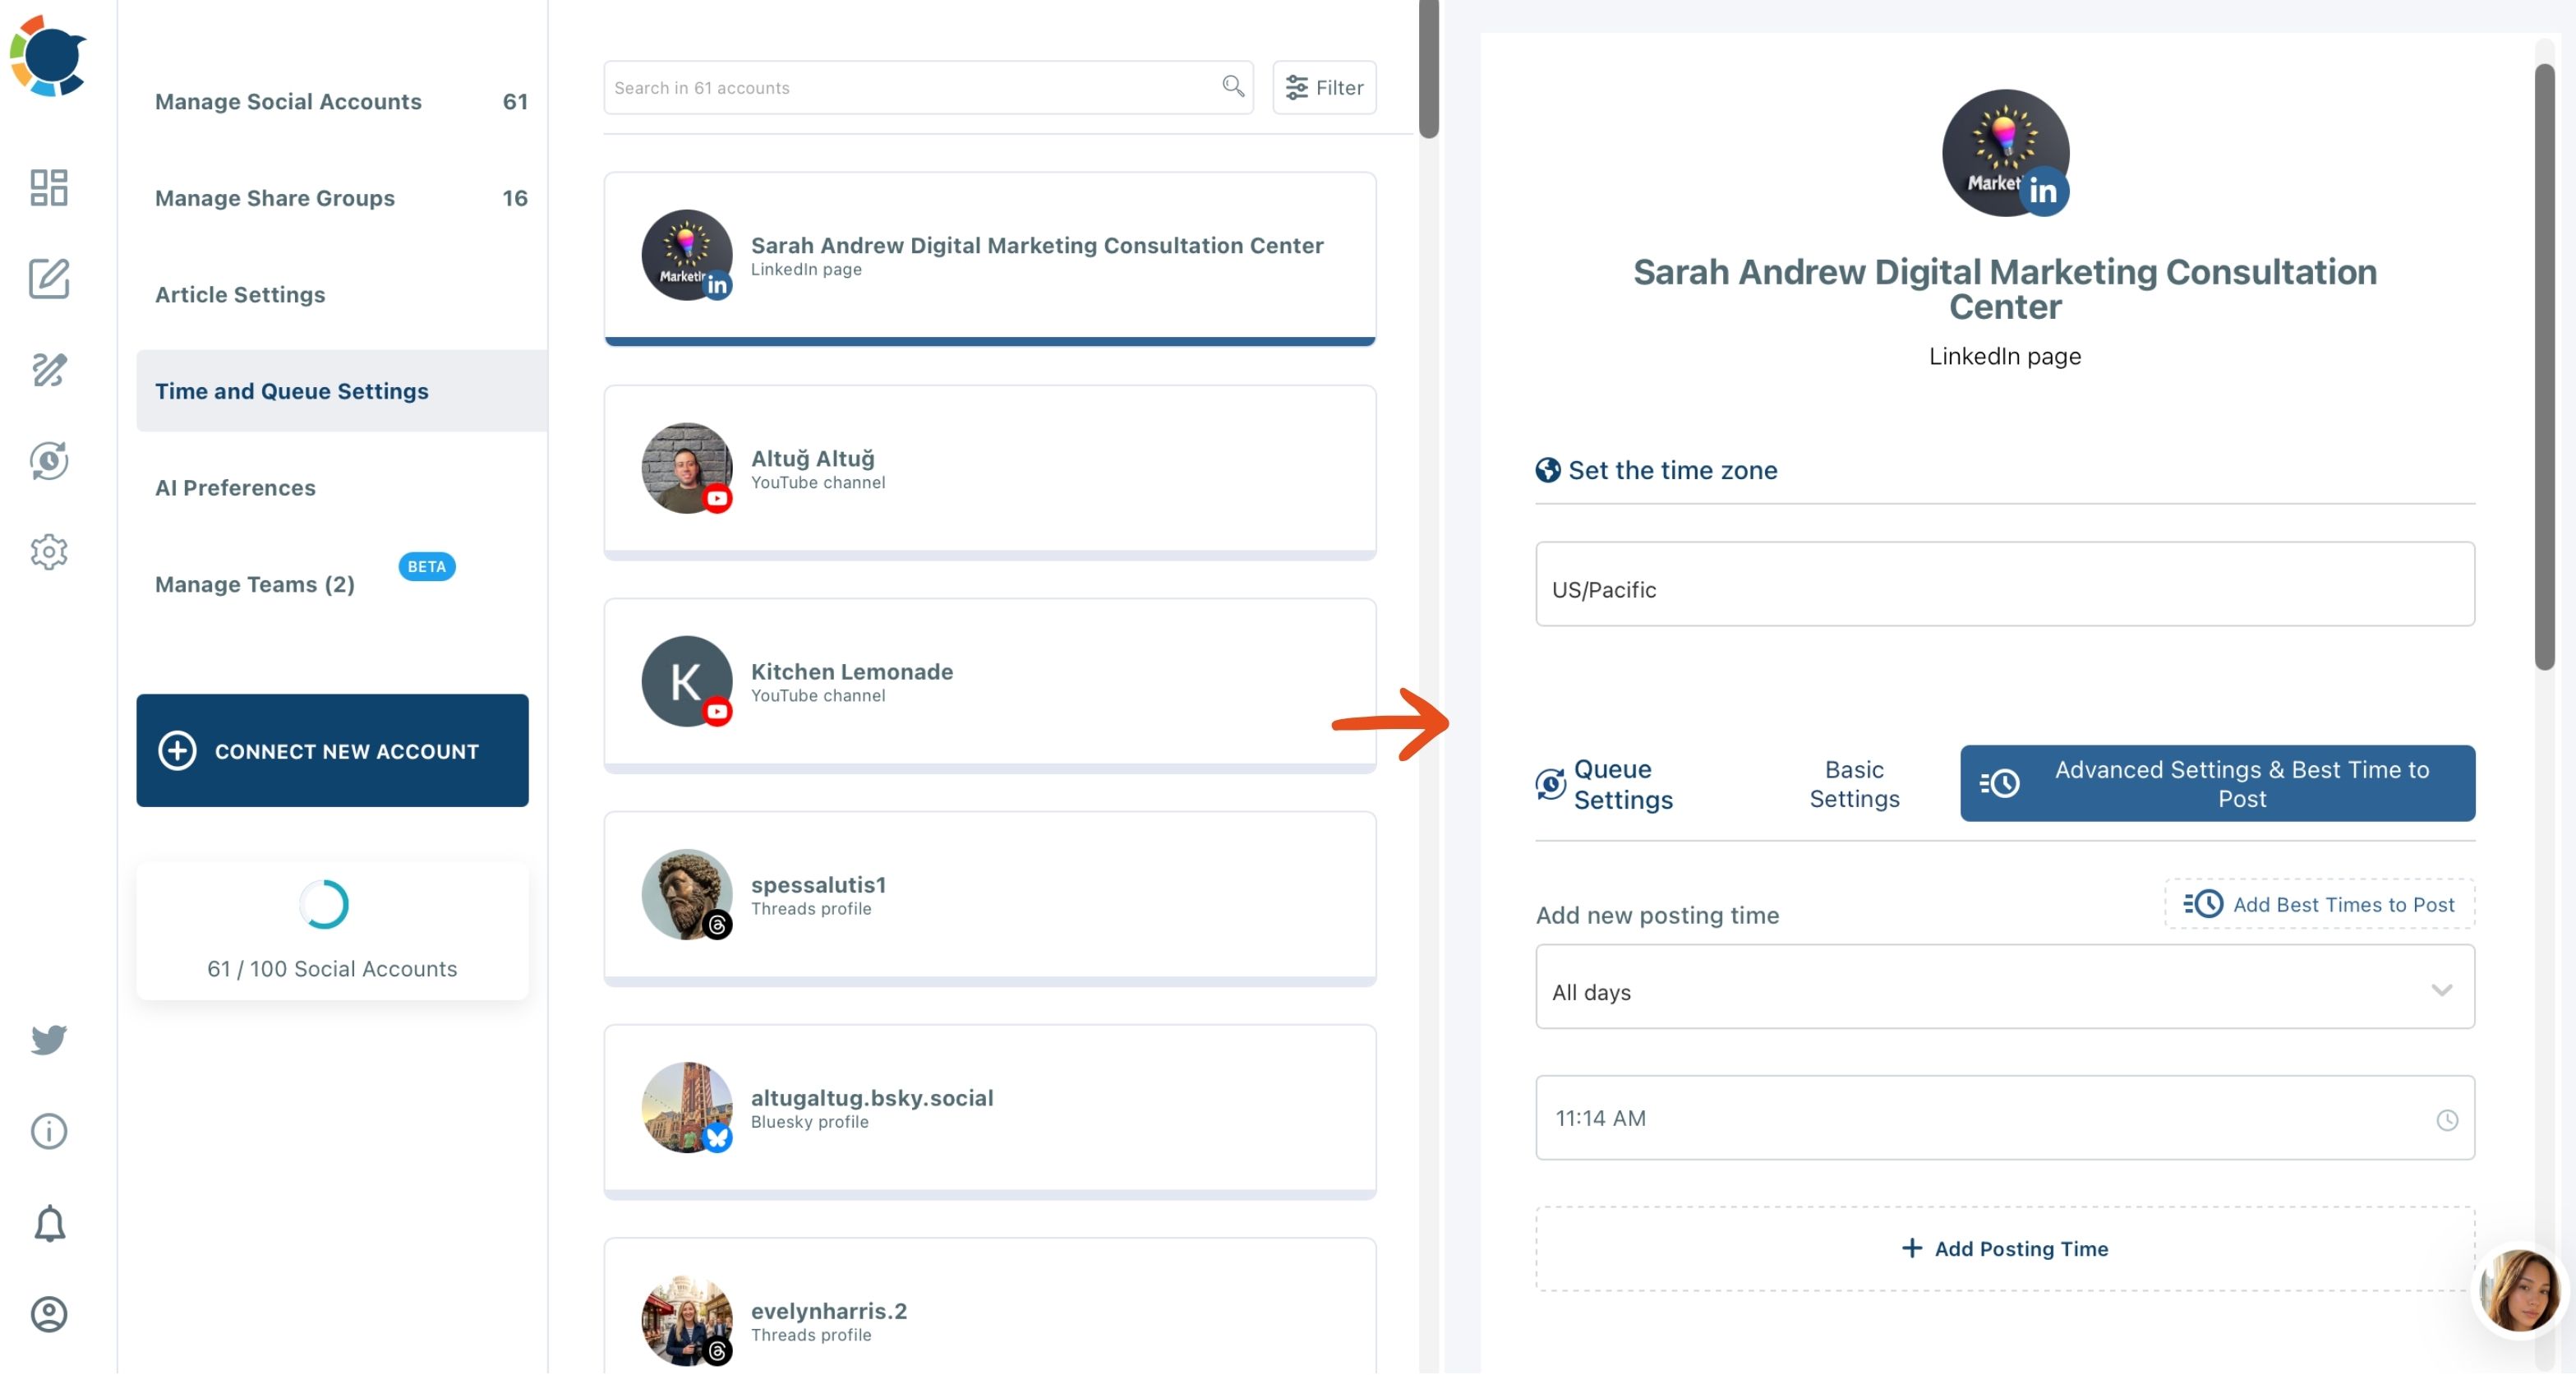Click Add Best Times to Post
Screen dimensions: 2576x1375
[x=2319, y=904]
